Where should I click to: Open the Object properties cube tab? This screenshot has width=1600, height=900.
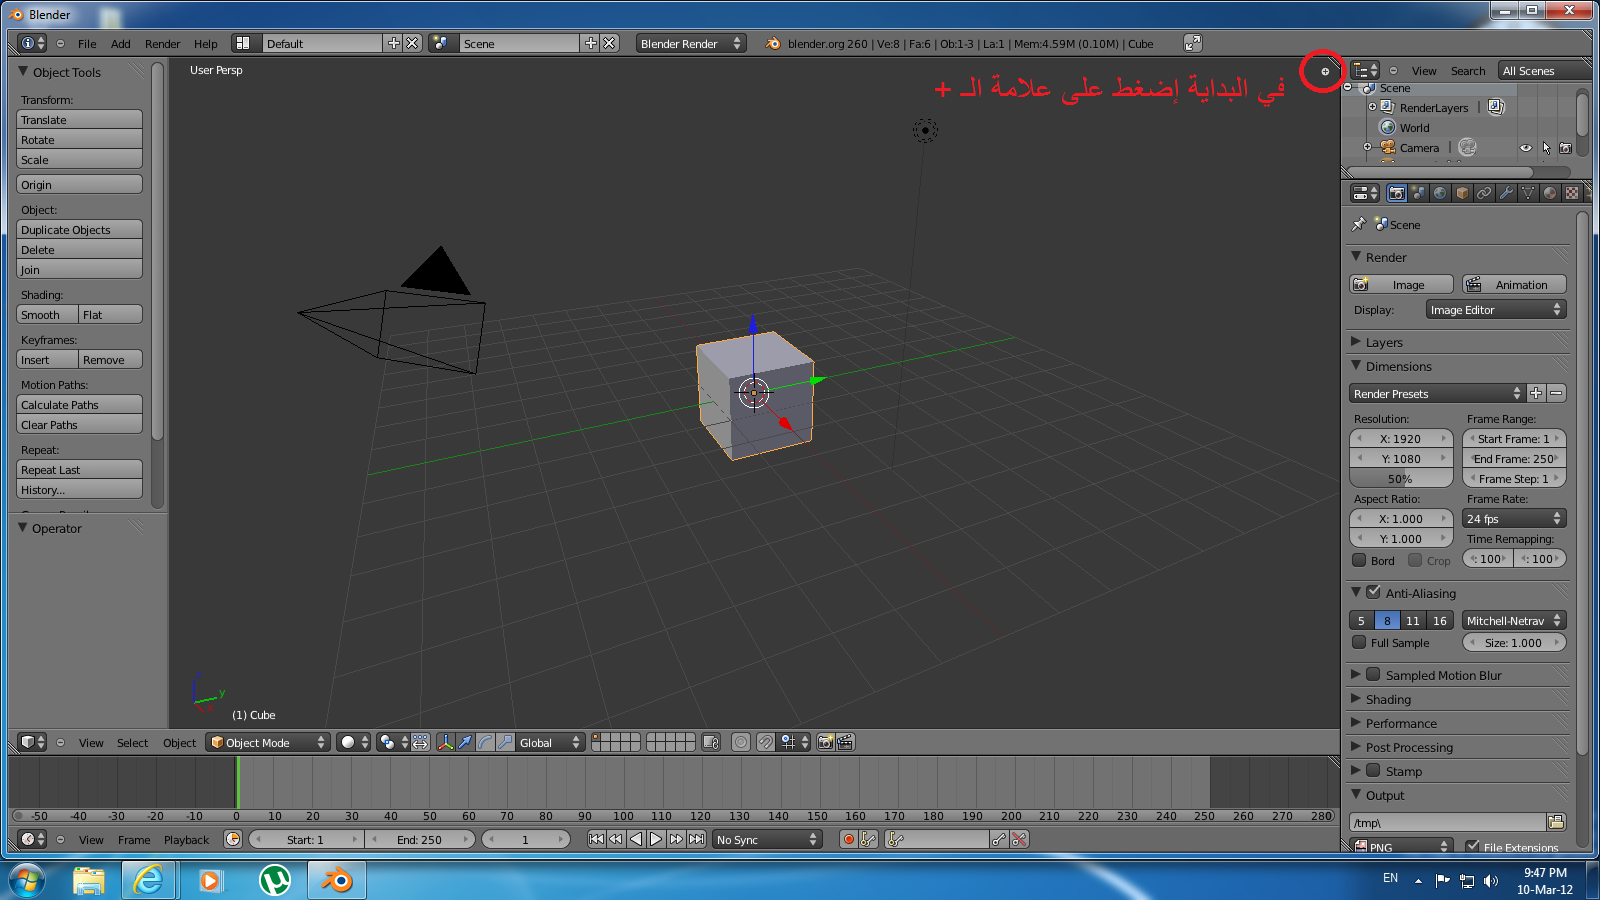pyautogui.click(x=1462, y=193)
